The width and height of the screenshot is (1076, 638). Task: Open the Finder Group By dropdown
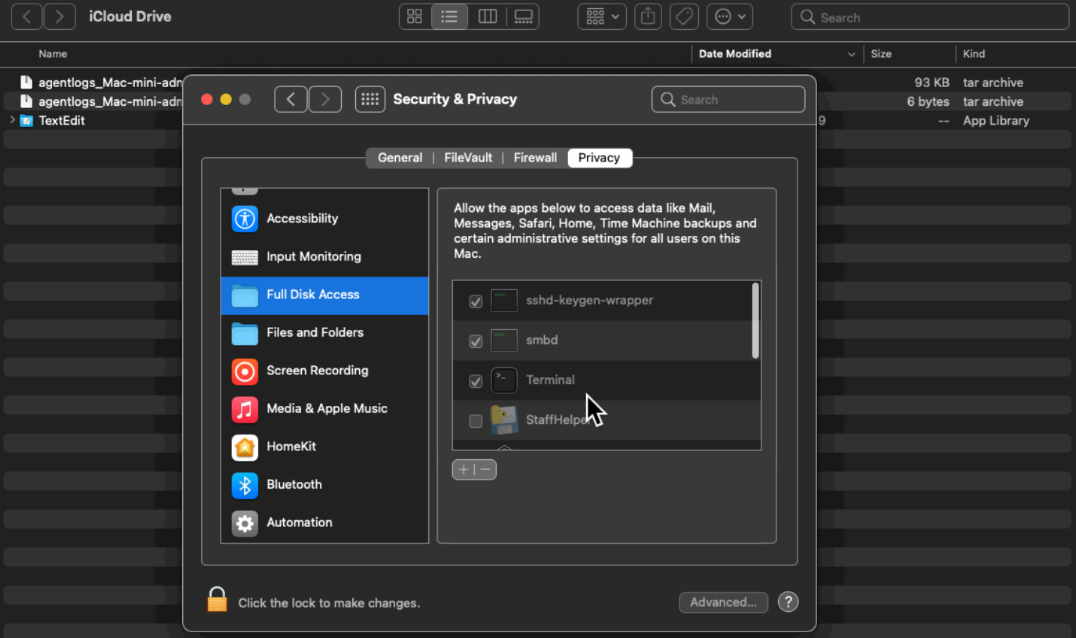point(601,17)
